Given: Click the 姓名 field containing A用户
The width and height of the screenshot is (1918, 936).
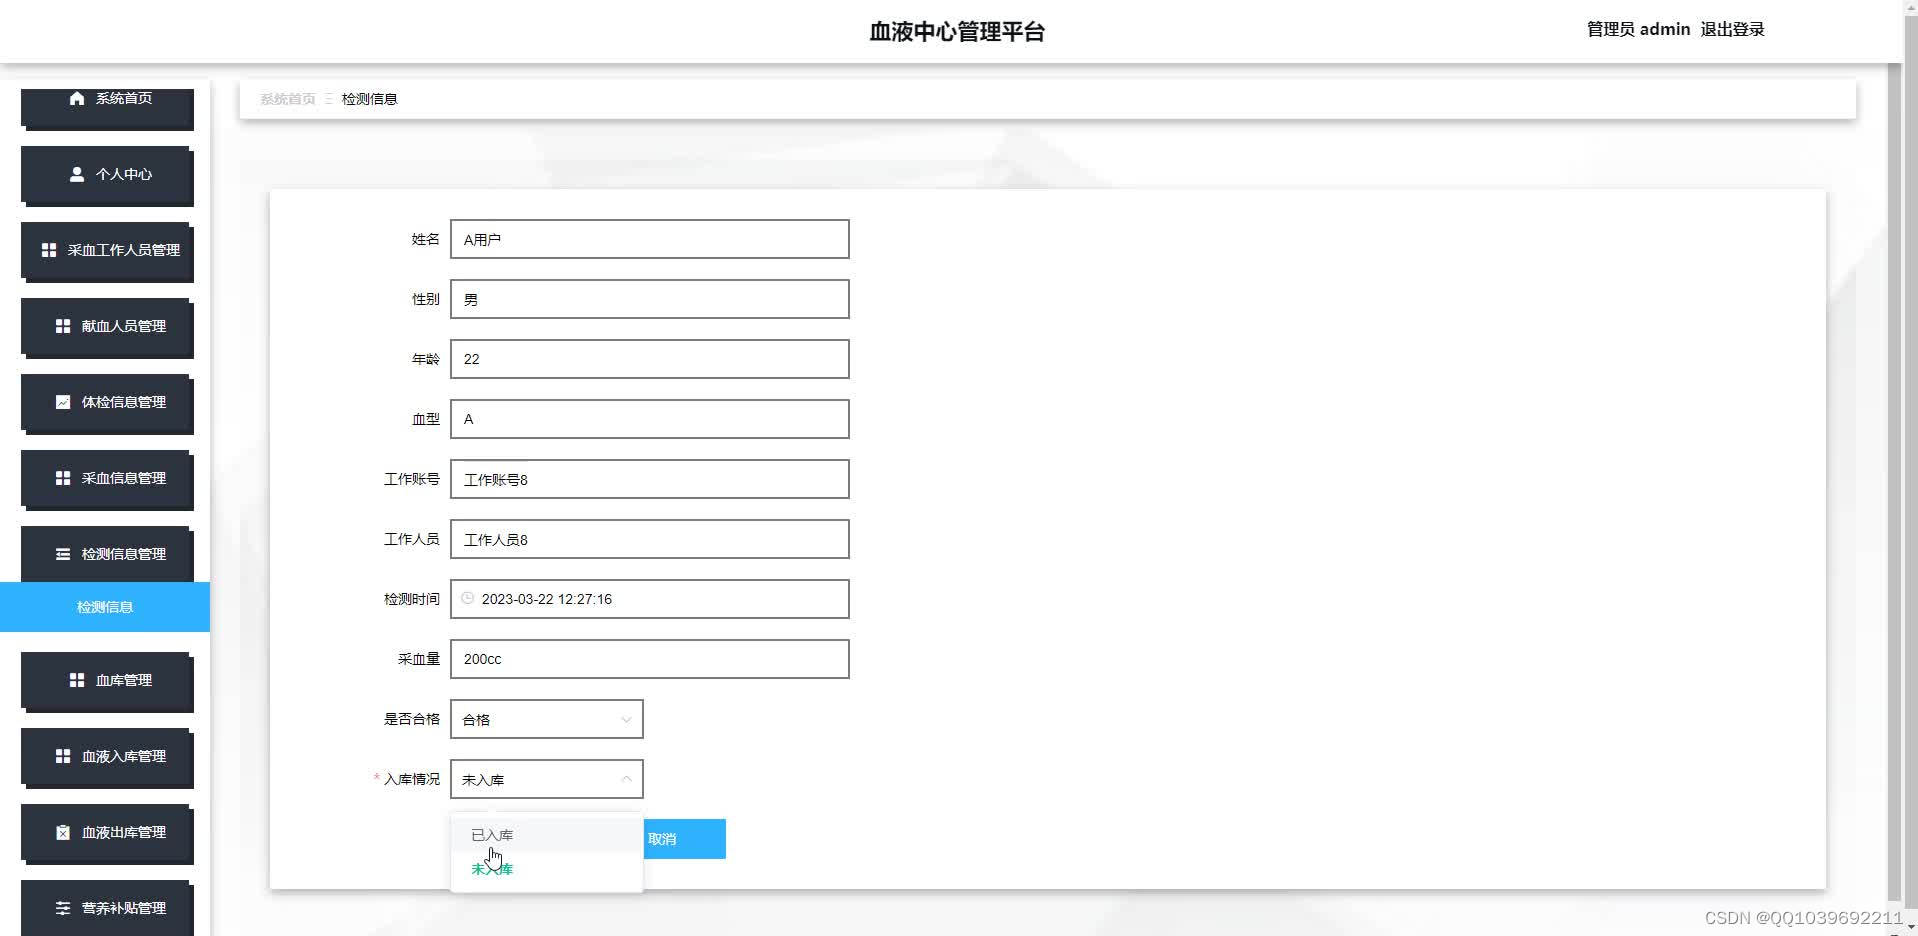Looking at the screenshot, I should tap(650, 239).
